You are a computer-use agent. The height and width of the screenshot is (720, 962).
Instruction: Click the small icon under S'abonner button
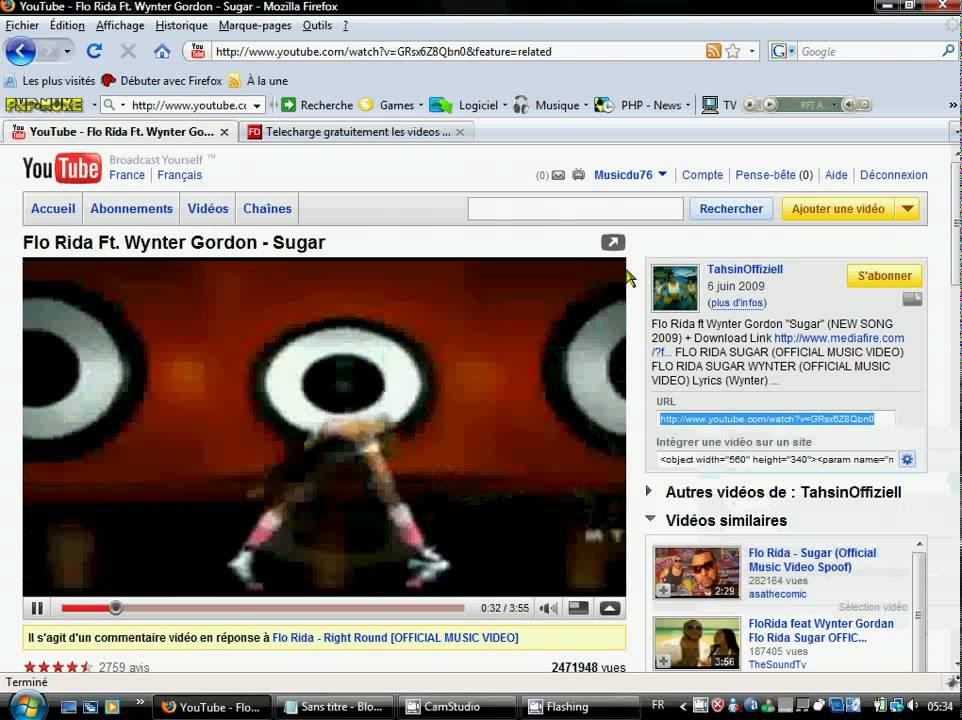pyautogui.click(x=912, y=299)
